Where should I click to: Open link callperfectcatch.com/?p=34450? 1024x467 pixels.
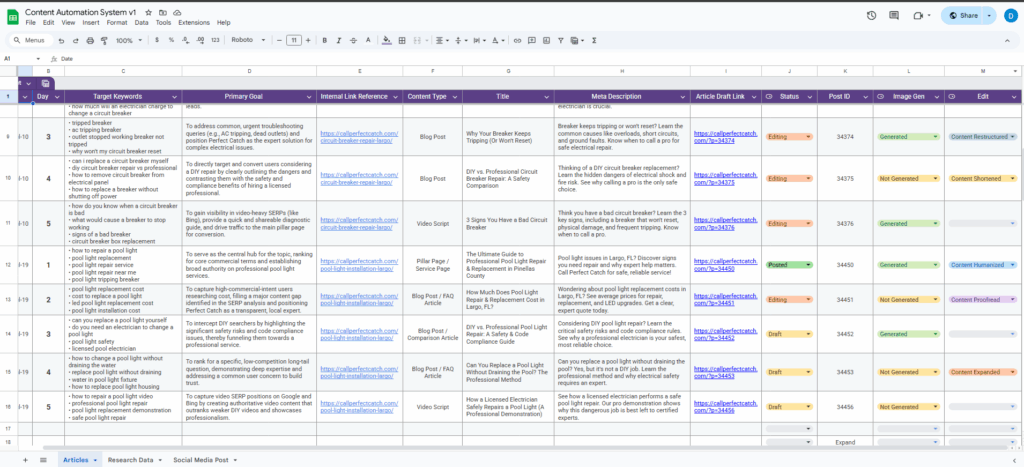(x=725, y=265)
